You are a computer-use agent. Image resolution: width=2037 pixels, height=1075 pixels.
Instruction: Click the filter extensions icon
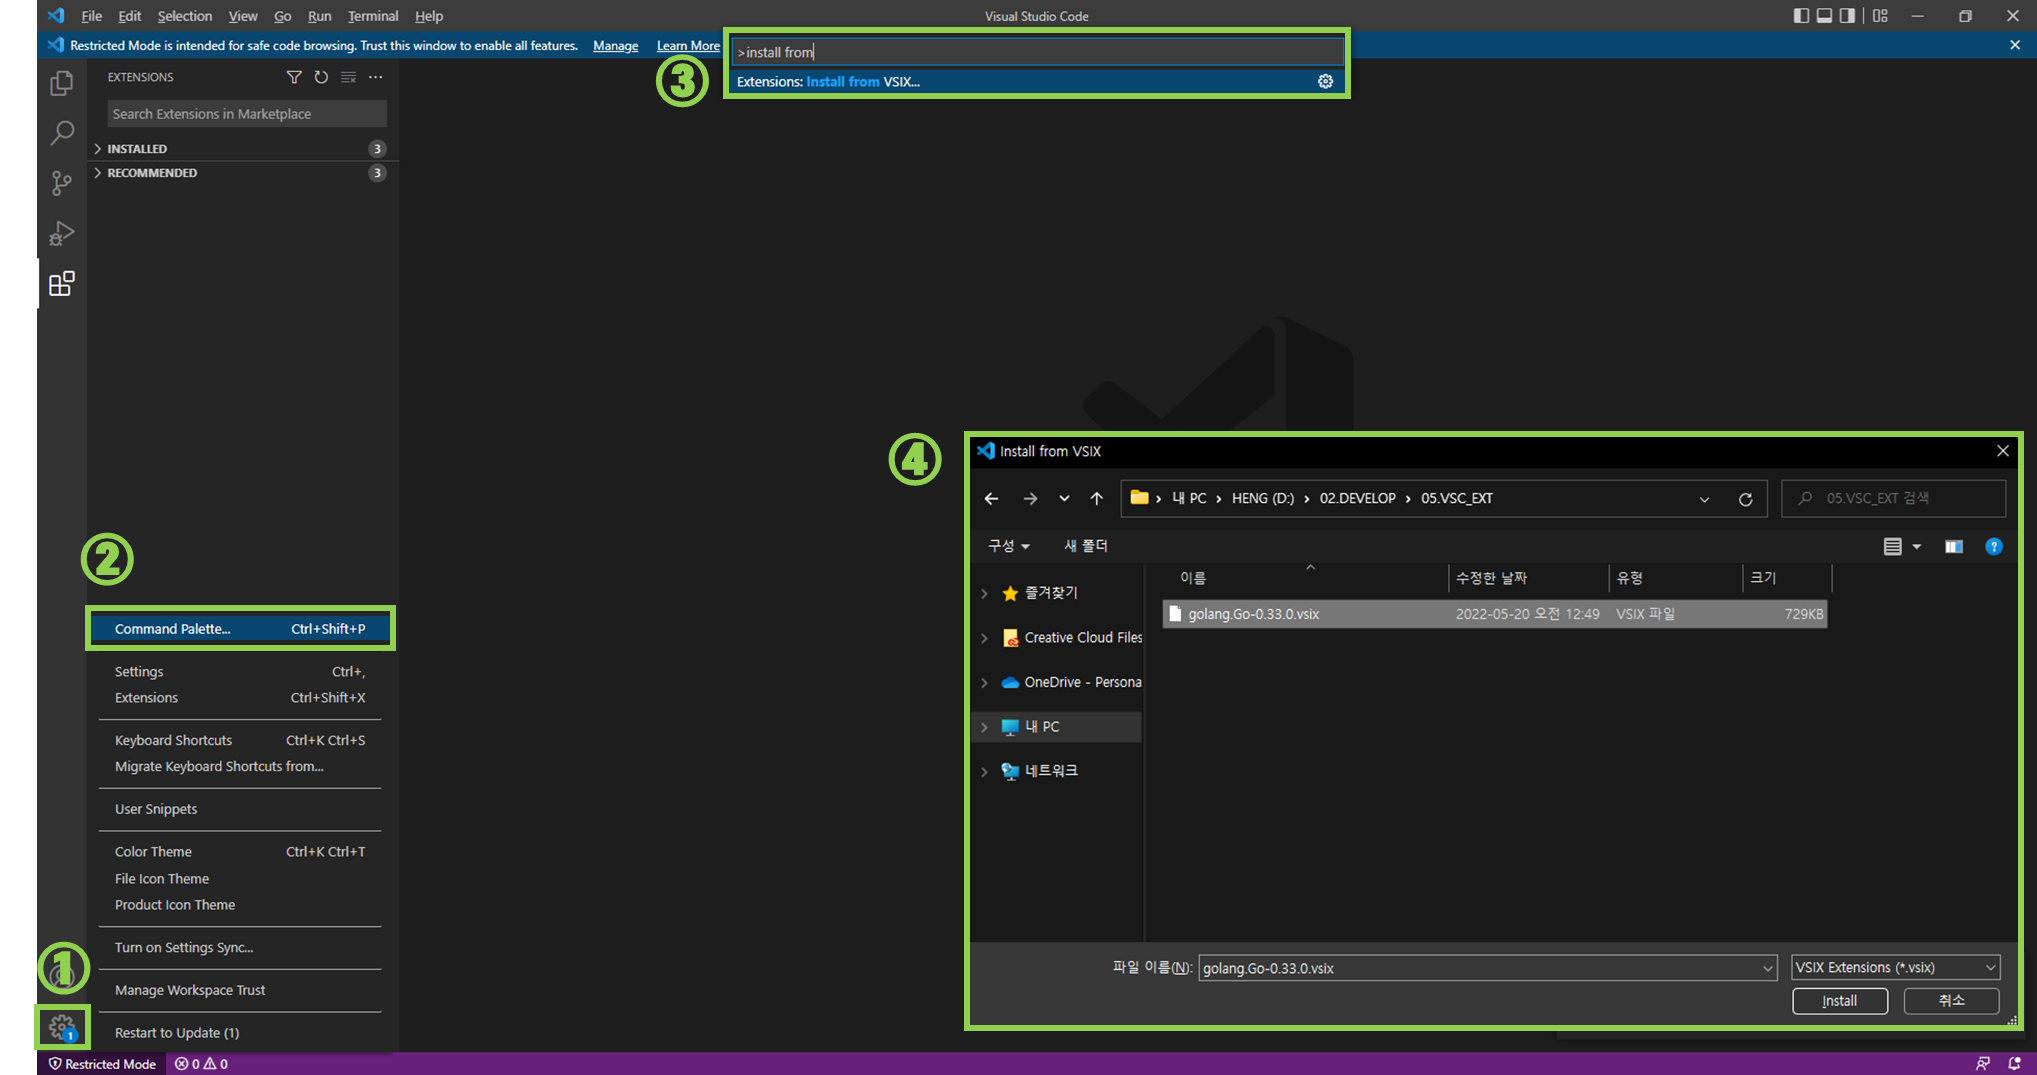click(294, 77)
